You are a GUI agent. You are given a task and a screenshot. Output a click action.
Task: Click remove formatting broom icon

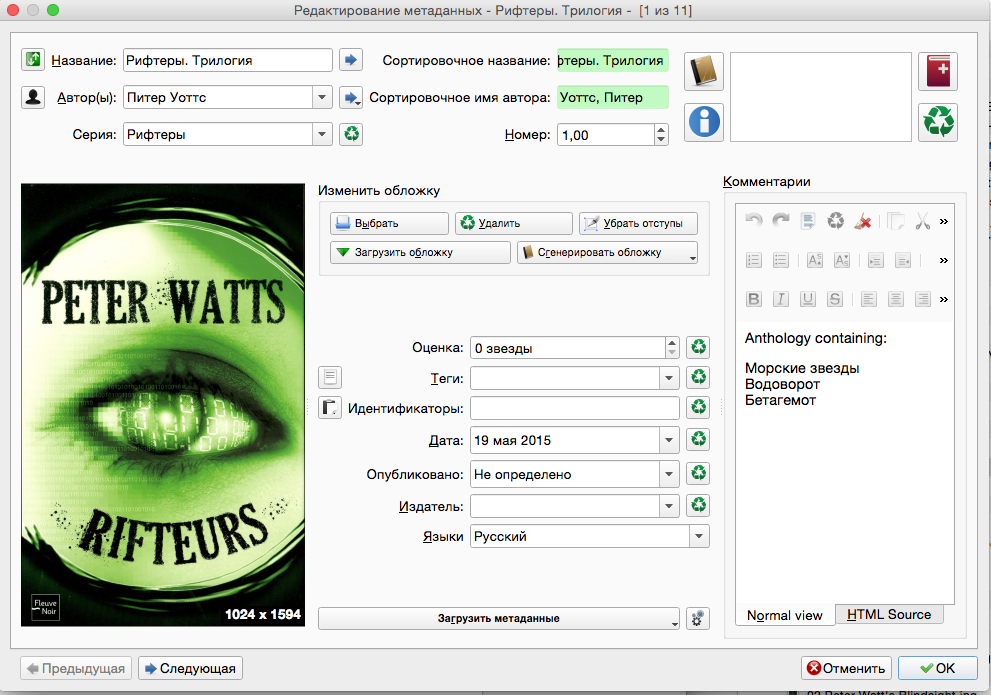point(863,221)
